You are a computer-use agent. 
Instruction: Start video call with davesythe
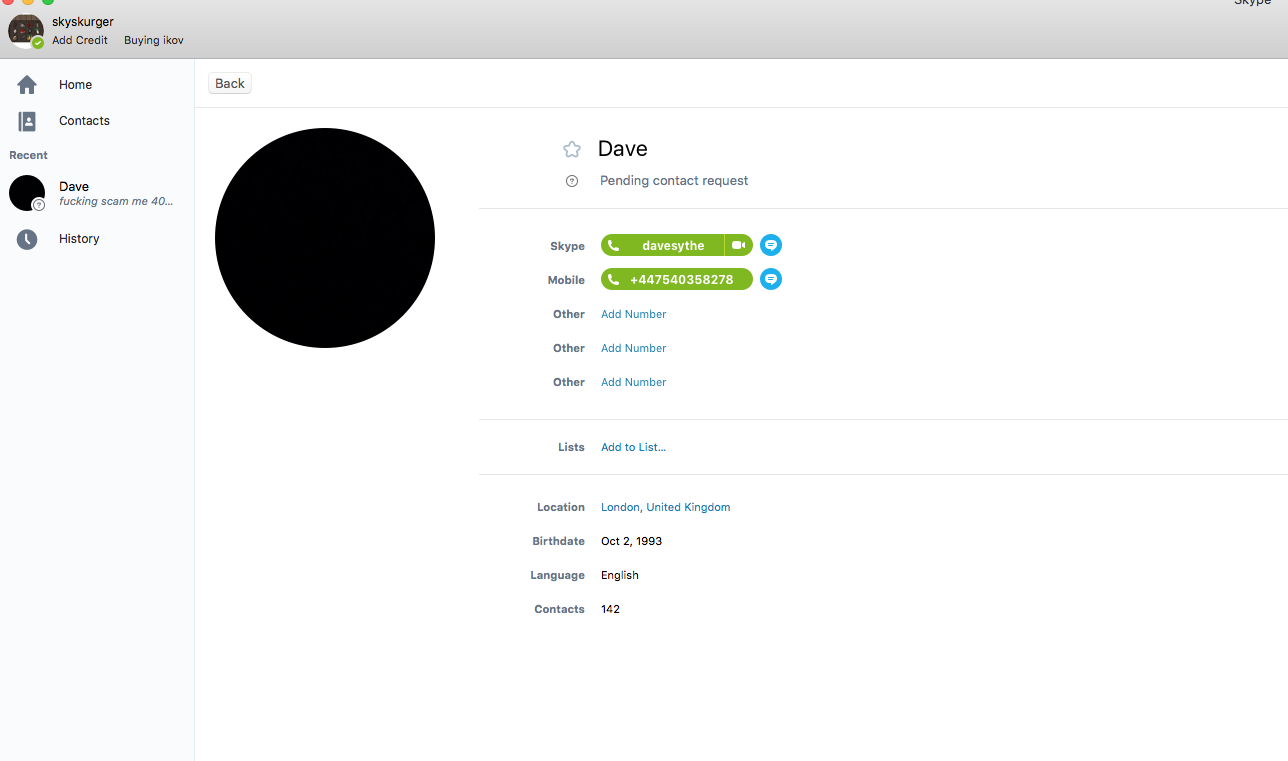pos(739,245)
